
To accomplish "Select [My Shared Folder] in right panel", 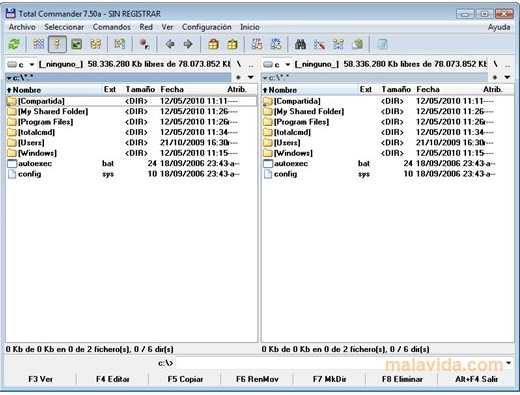I will [x=388, y=111].
